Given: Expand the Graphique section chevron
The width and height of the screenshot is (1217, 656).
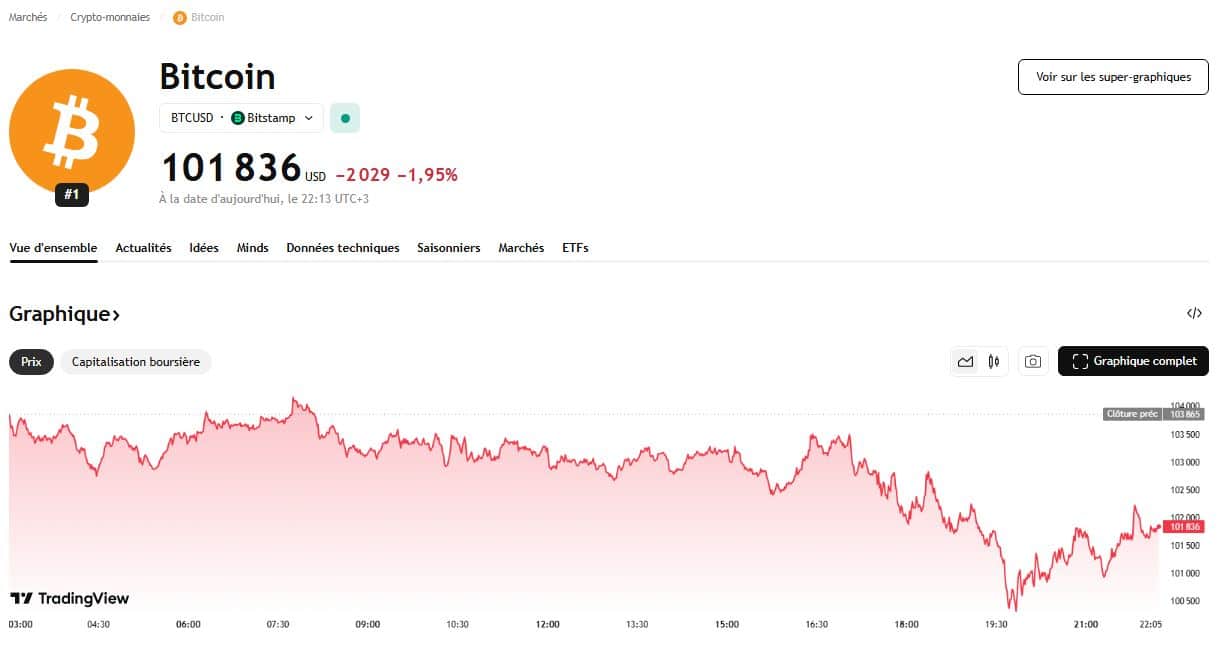Looking at the screenshot, I should pyautogui.click(x=113, y=313).
